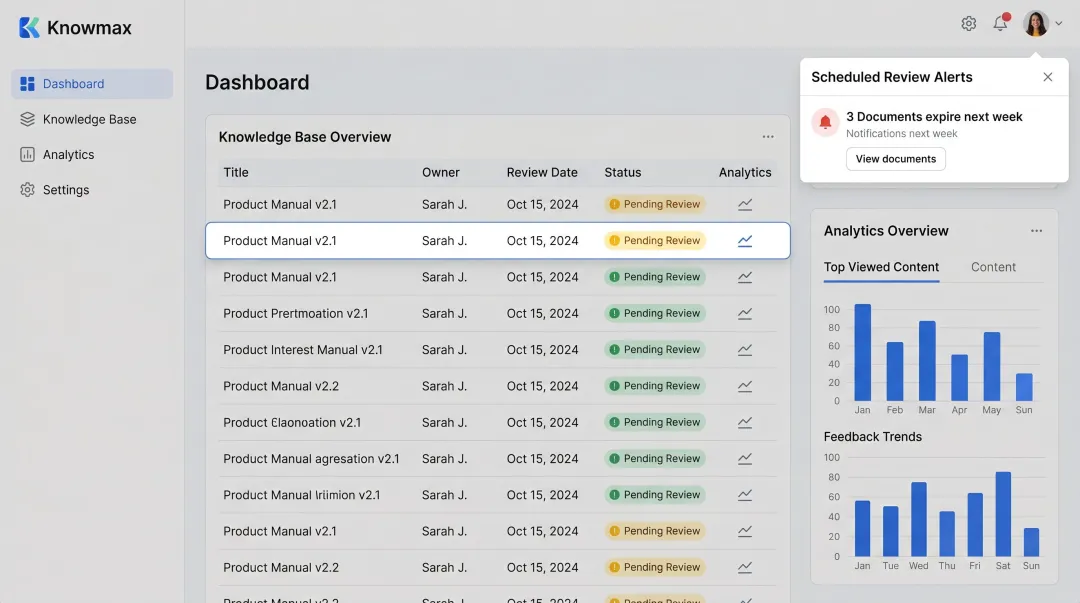Screen dimensions: 1080x603
Task: Open Knowledge Base in the sidebar
Action: (92, 119)
